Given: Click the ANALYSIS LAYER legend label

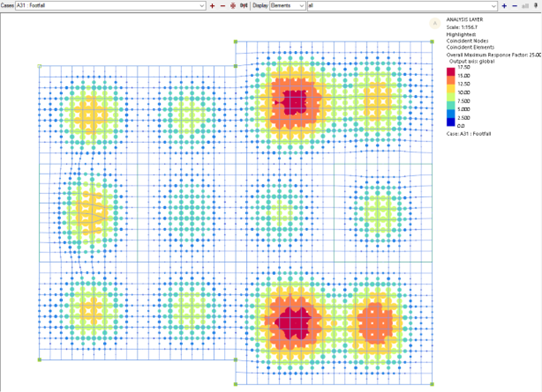Looking at the screenshot, I should click(x=465, y=20).
